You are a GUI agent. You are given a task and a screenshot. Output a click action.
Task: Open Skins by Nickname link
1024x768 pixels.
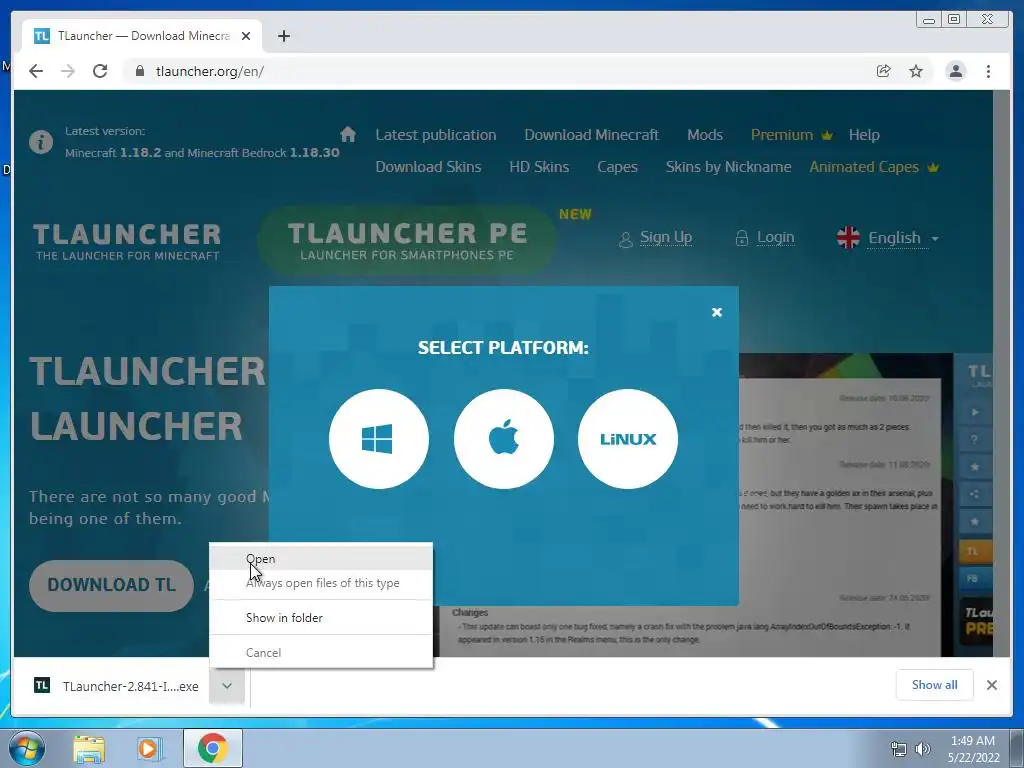728,167
